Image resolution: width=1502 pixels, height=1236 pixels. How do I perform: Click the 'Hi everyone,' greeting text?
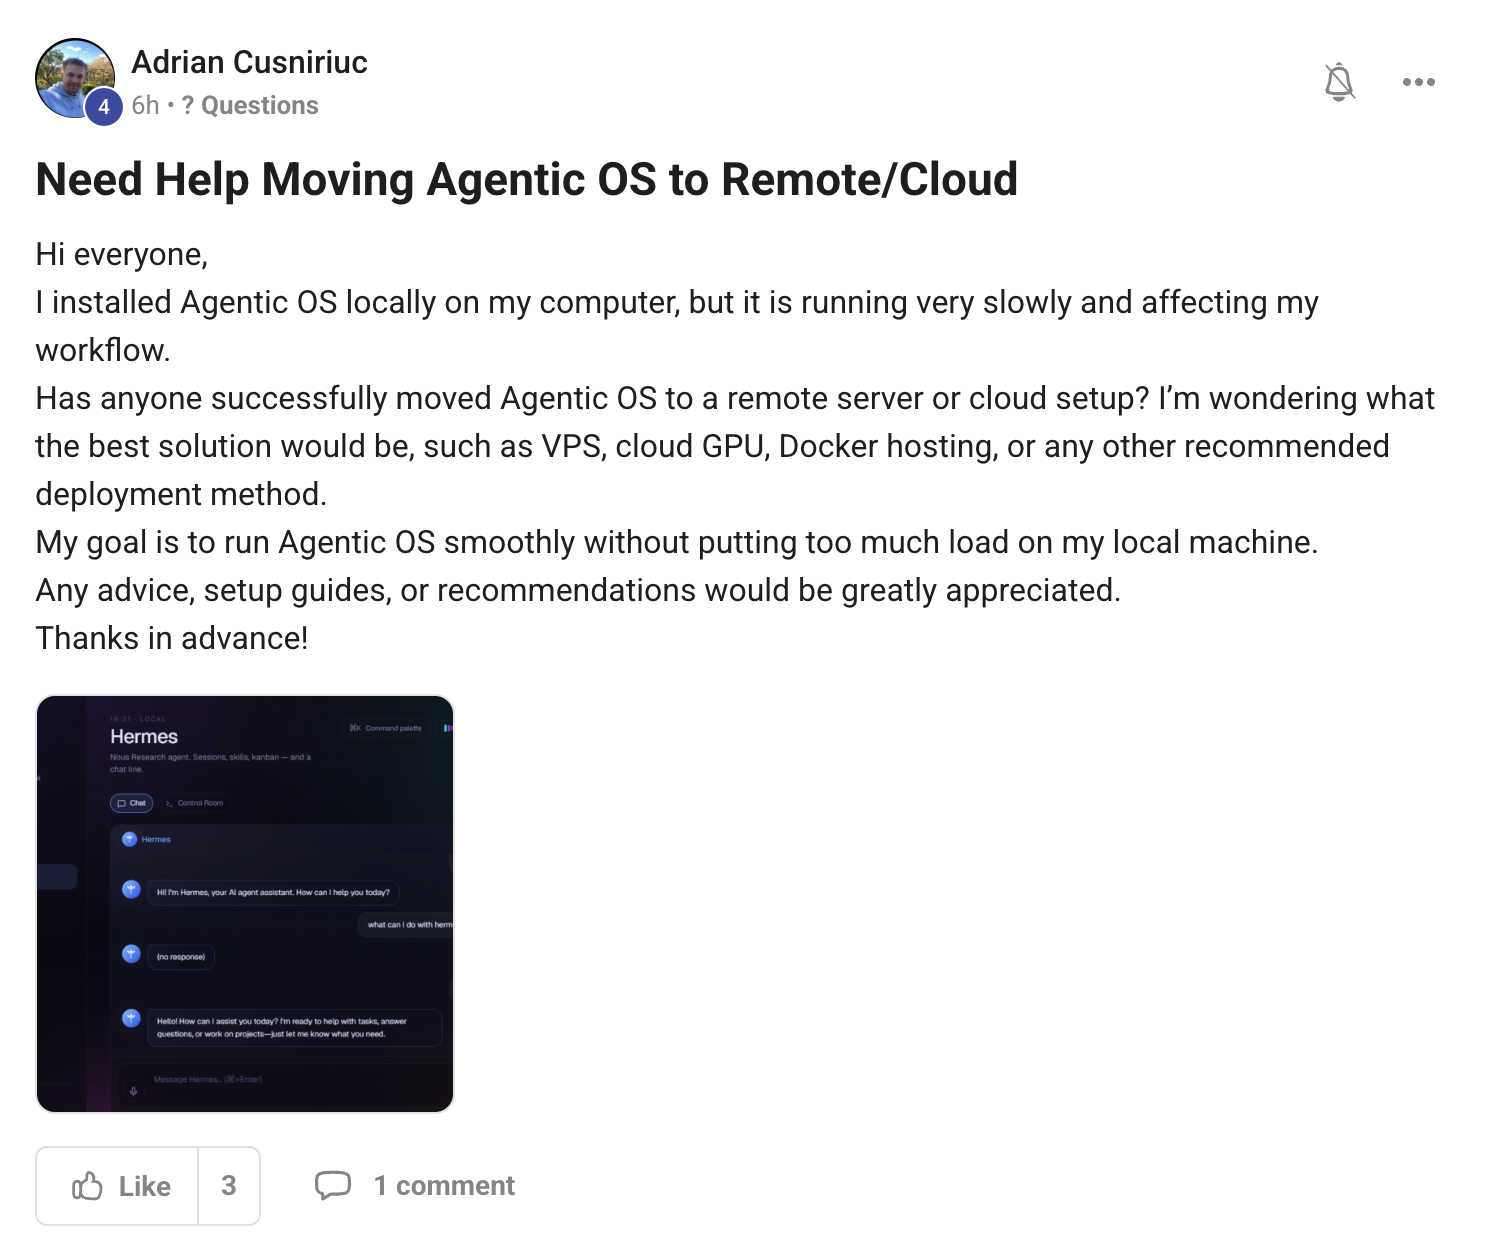click(122, 255)
